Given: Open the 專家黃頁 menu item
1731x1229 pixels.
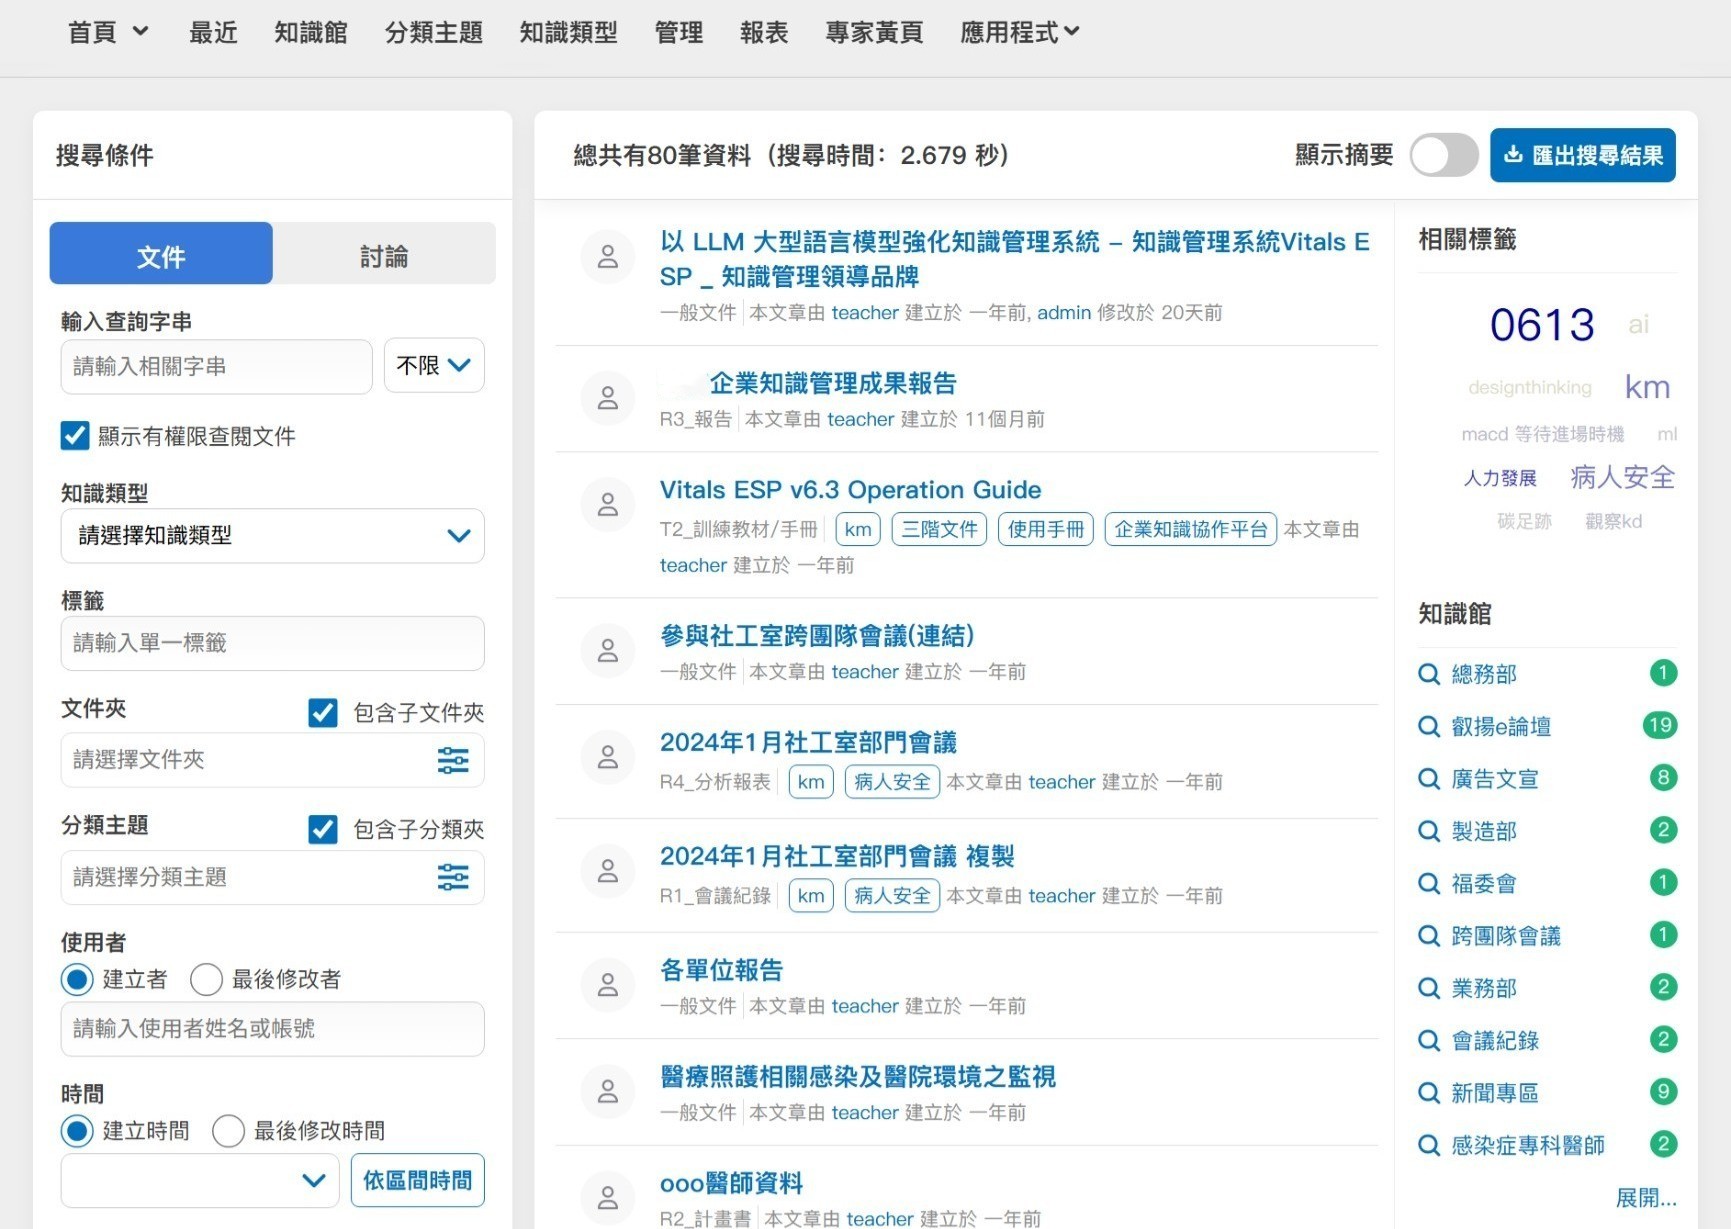Looking at the screenshot, I should (x=874, y=32).
